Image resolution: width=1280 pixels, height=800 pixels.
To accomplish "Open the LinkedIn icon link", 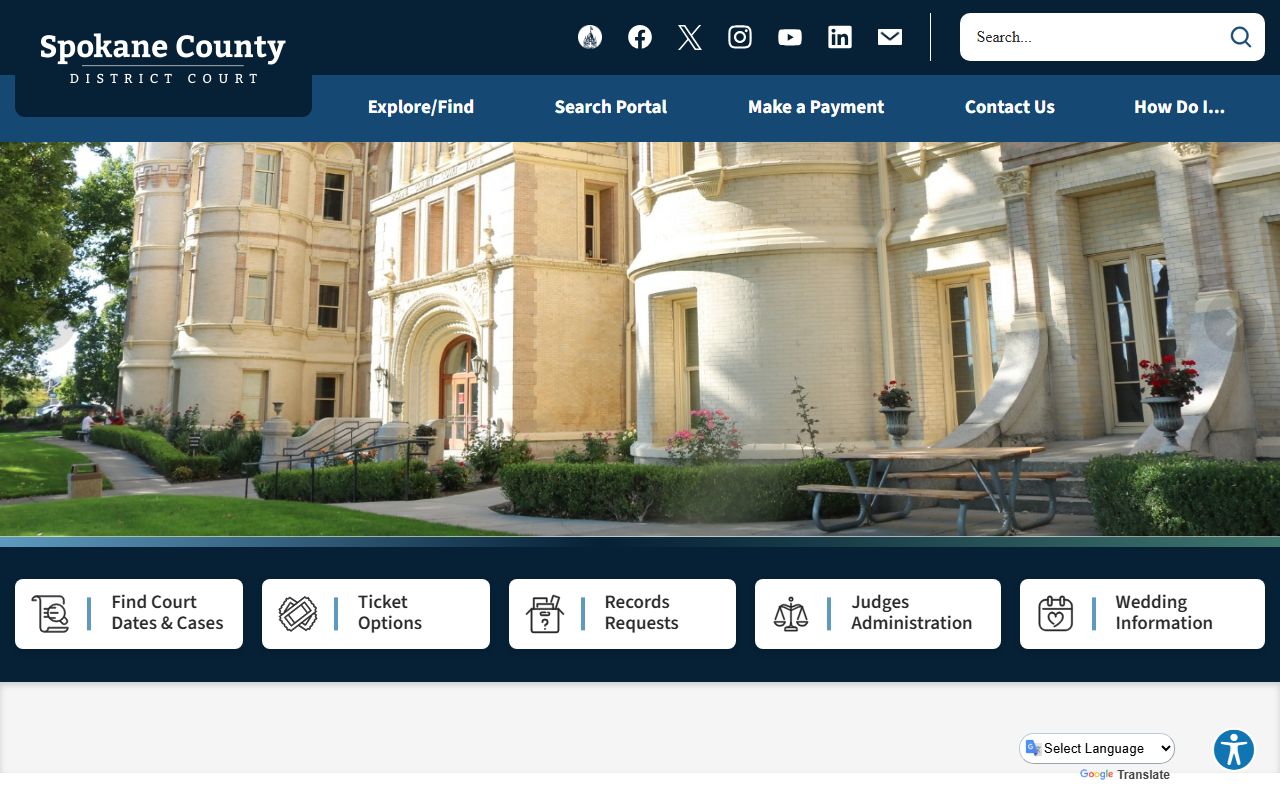I will click(840, 37).
